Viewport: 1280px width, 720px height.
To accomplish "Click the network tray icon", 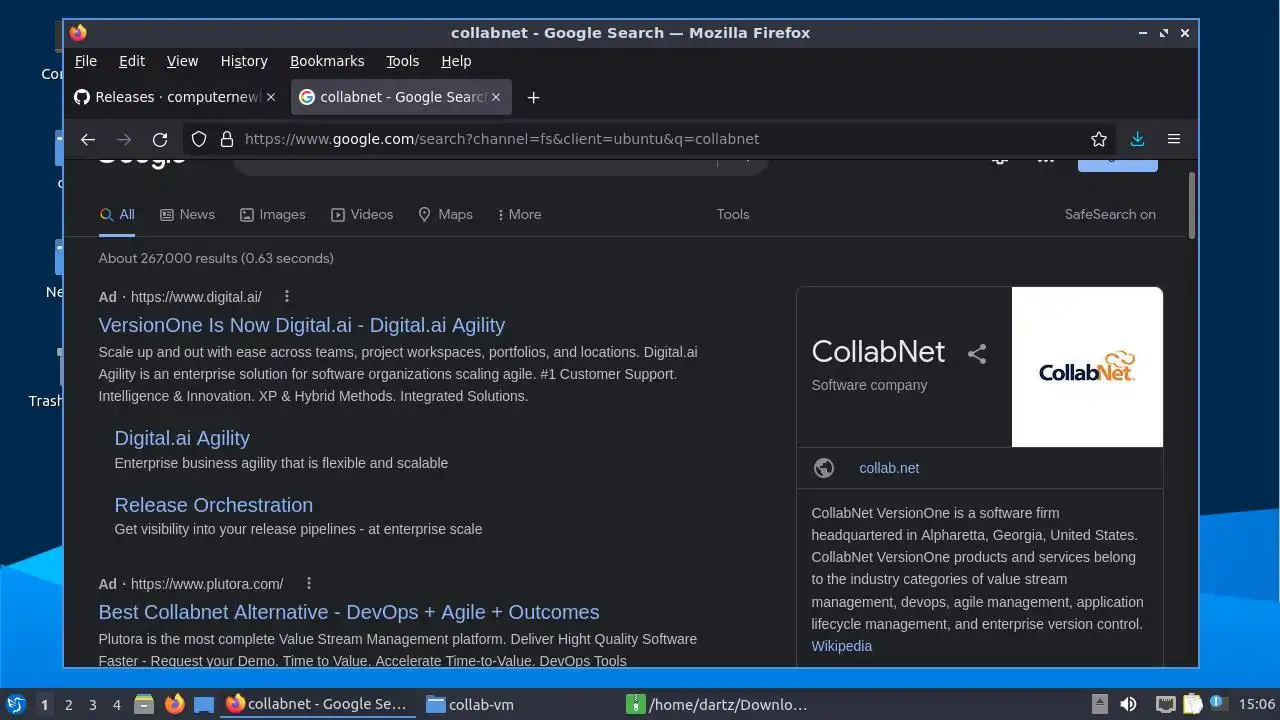I will 1165,704.
